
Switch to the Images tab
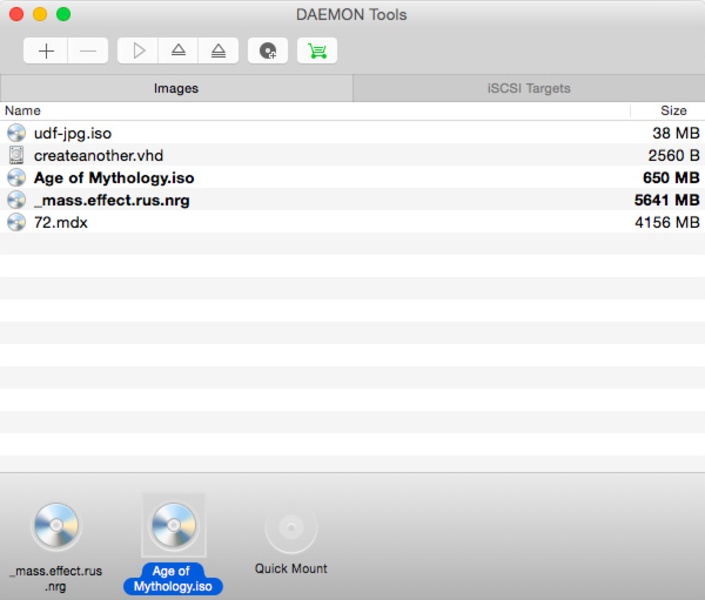pyautogui.click(x=176, y=88)
